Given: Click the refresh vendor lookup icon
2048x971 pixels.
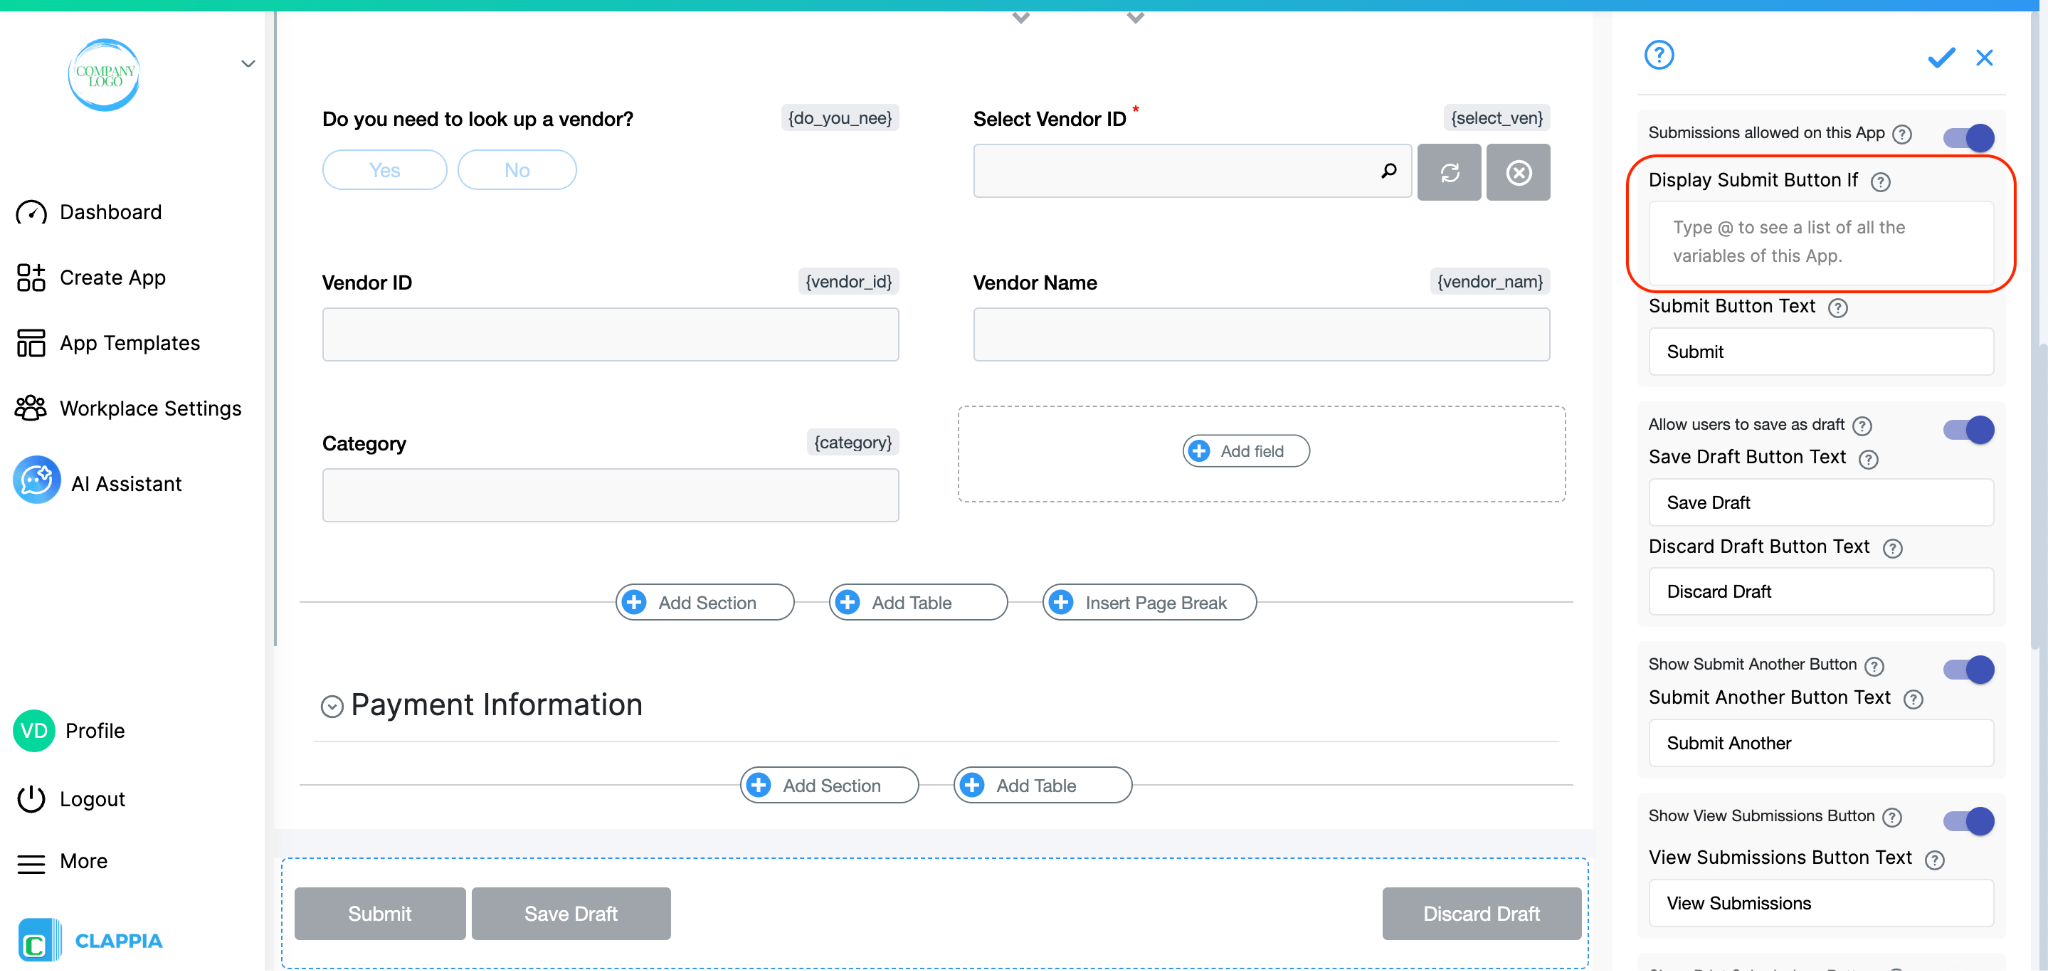Looking at the screenshot, I should pyautogui.click(x=1449, y=172).
